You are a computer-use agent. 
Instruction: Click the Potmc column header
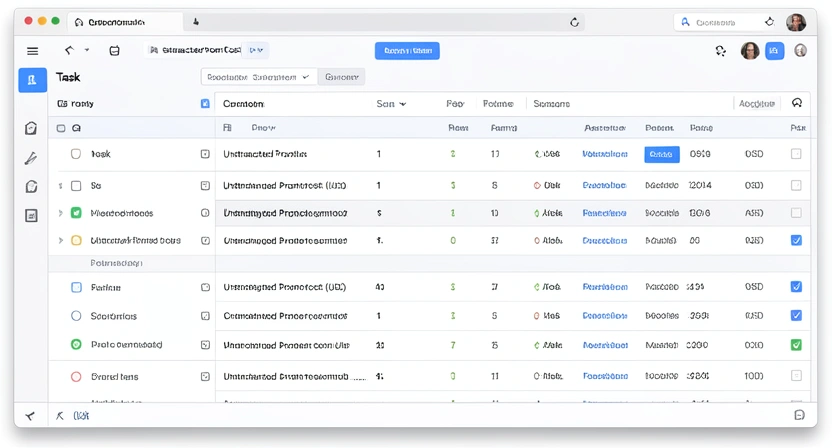point(498,104)
